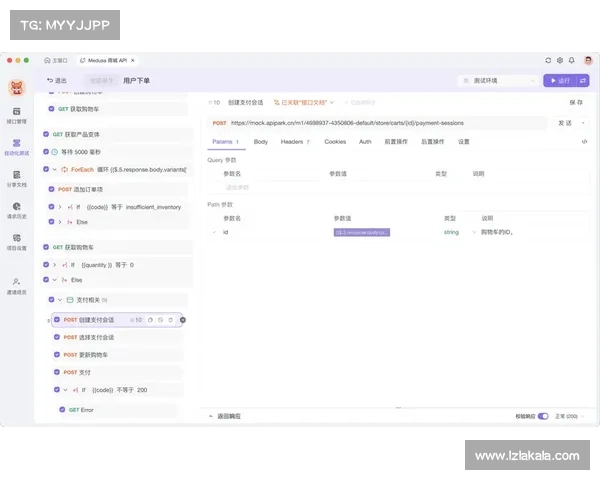Open the 测试环境 environment dropdown
Viewport: 600px width, 480px height.
[x=498, y=81]
